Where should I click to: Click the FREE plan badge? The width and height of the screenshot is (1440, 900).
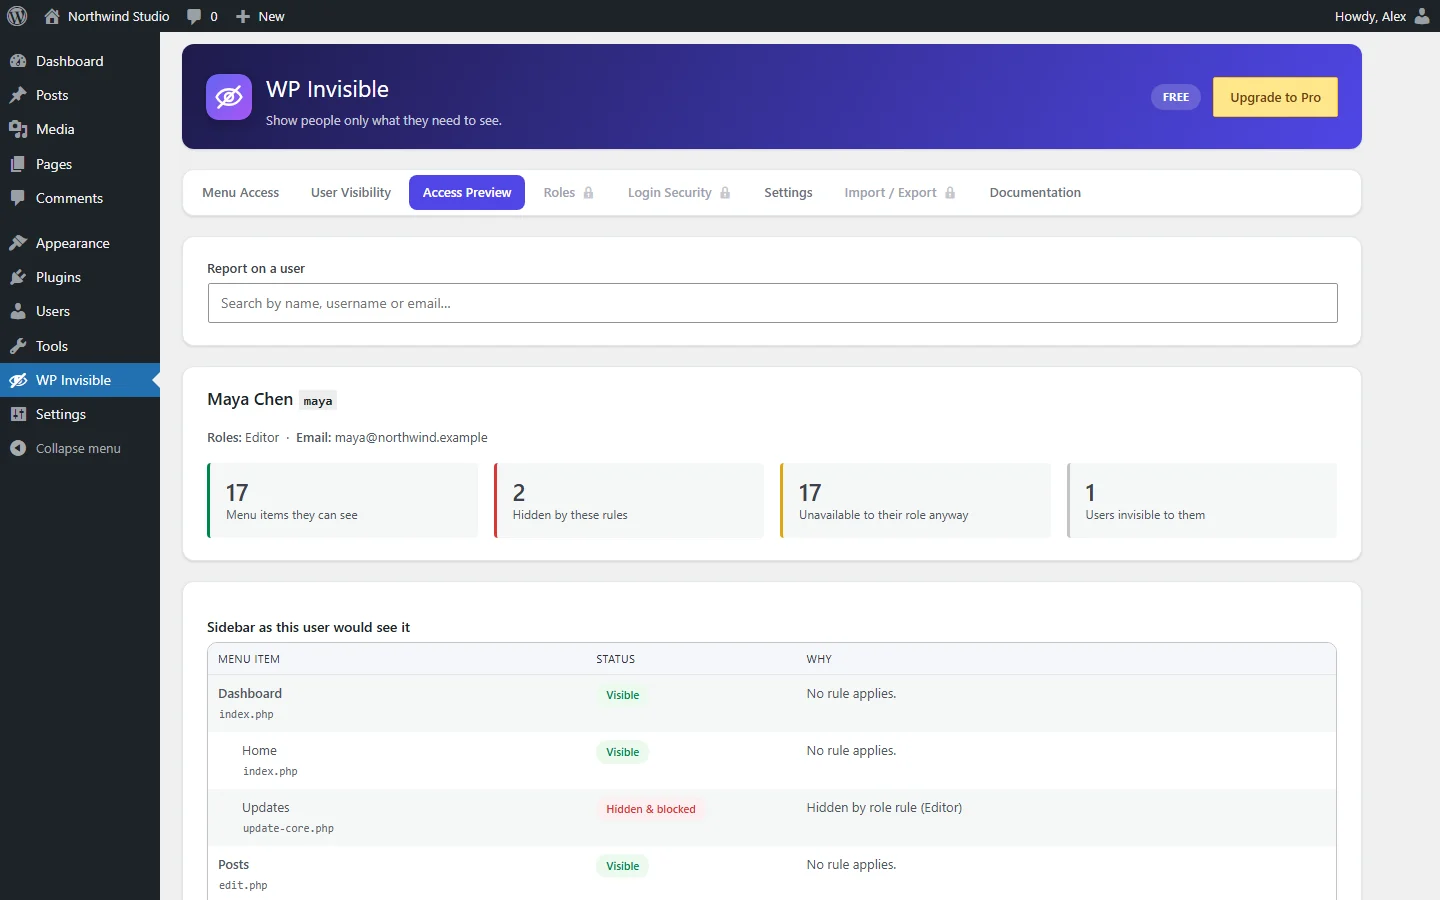(x=1176, y=97)
